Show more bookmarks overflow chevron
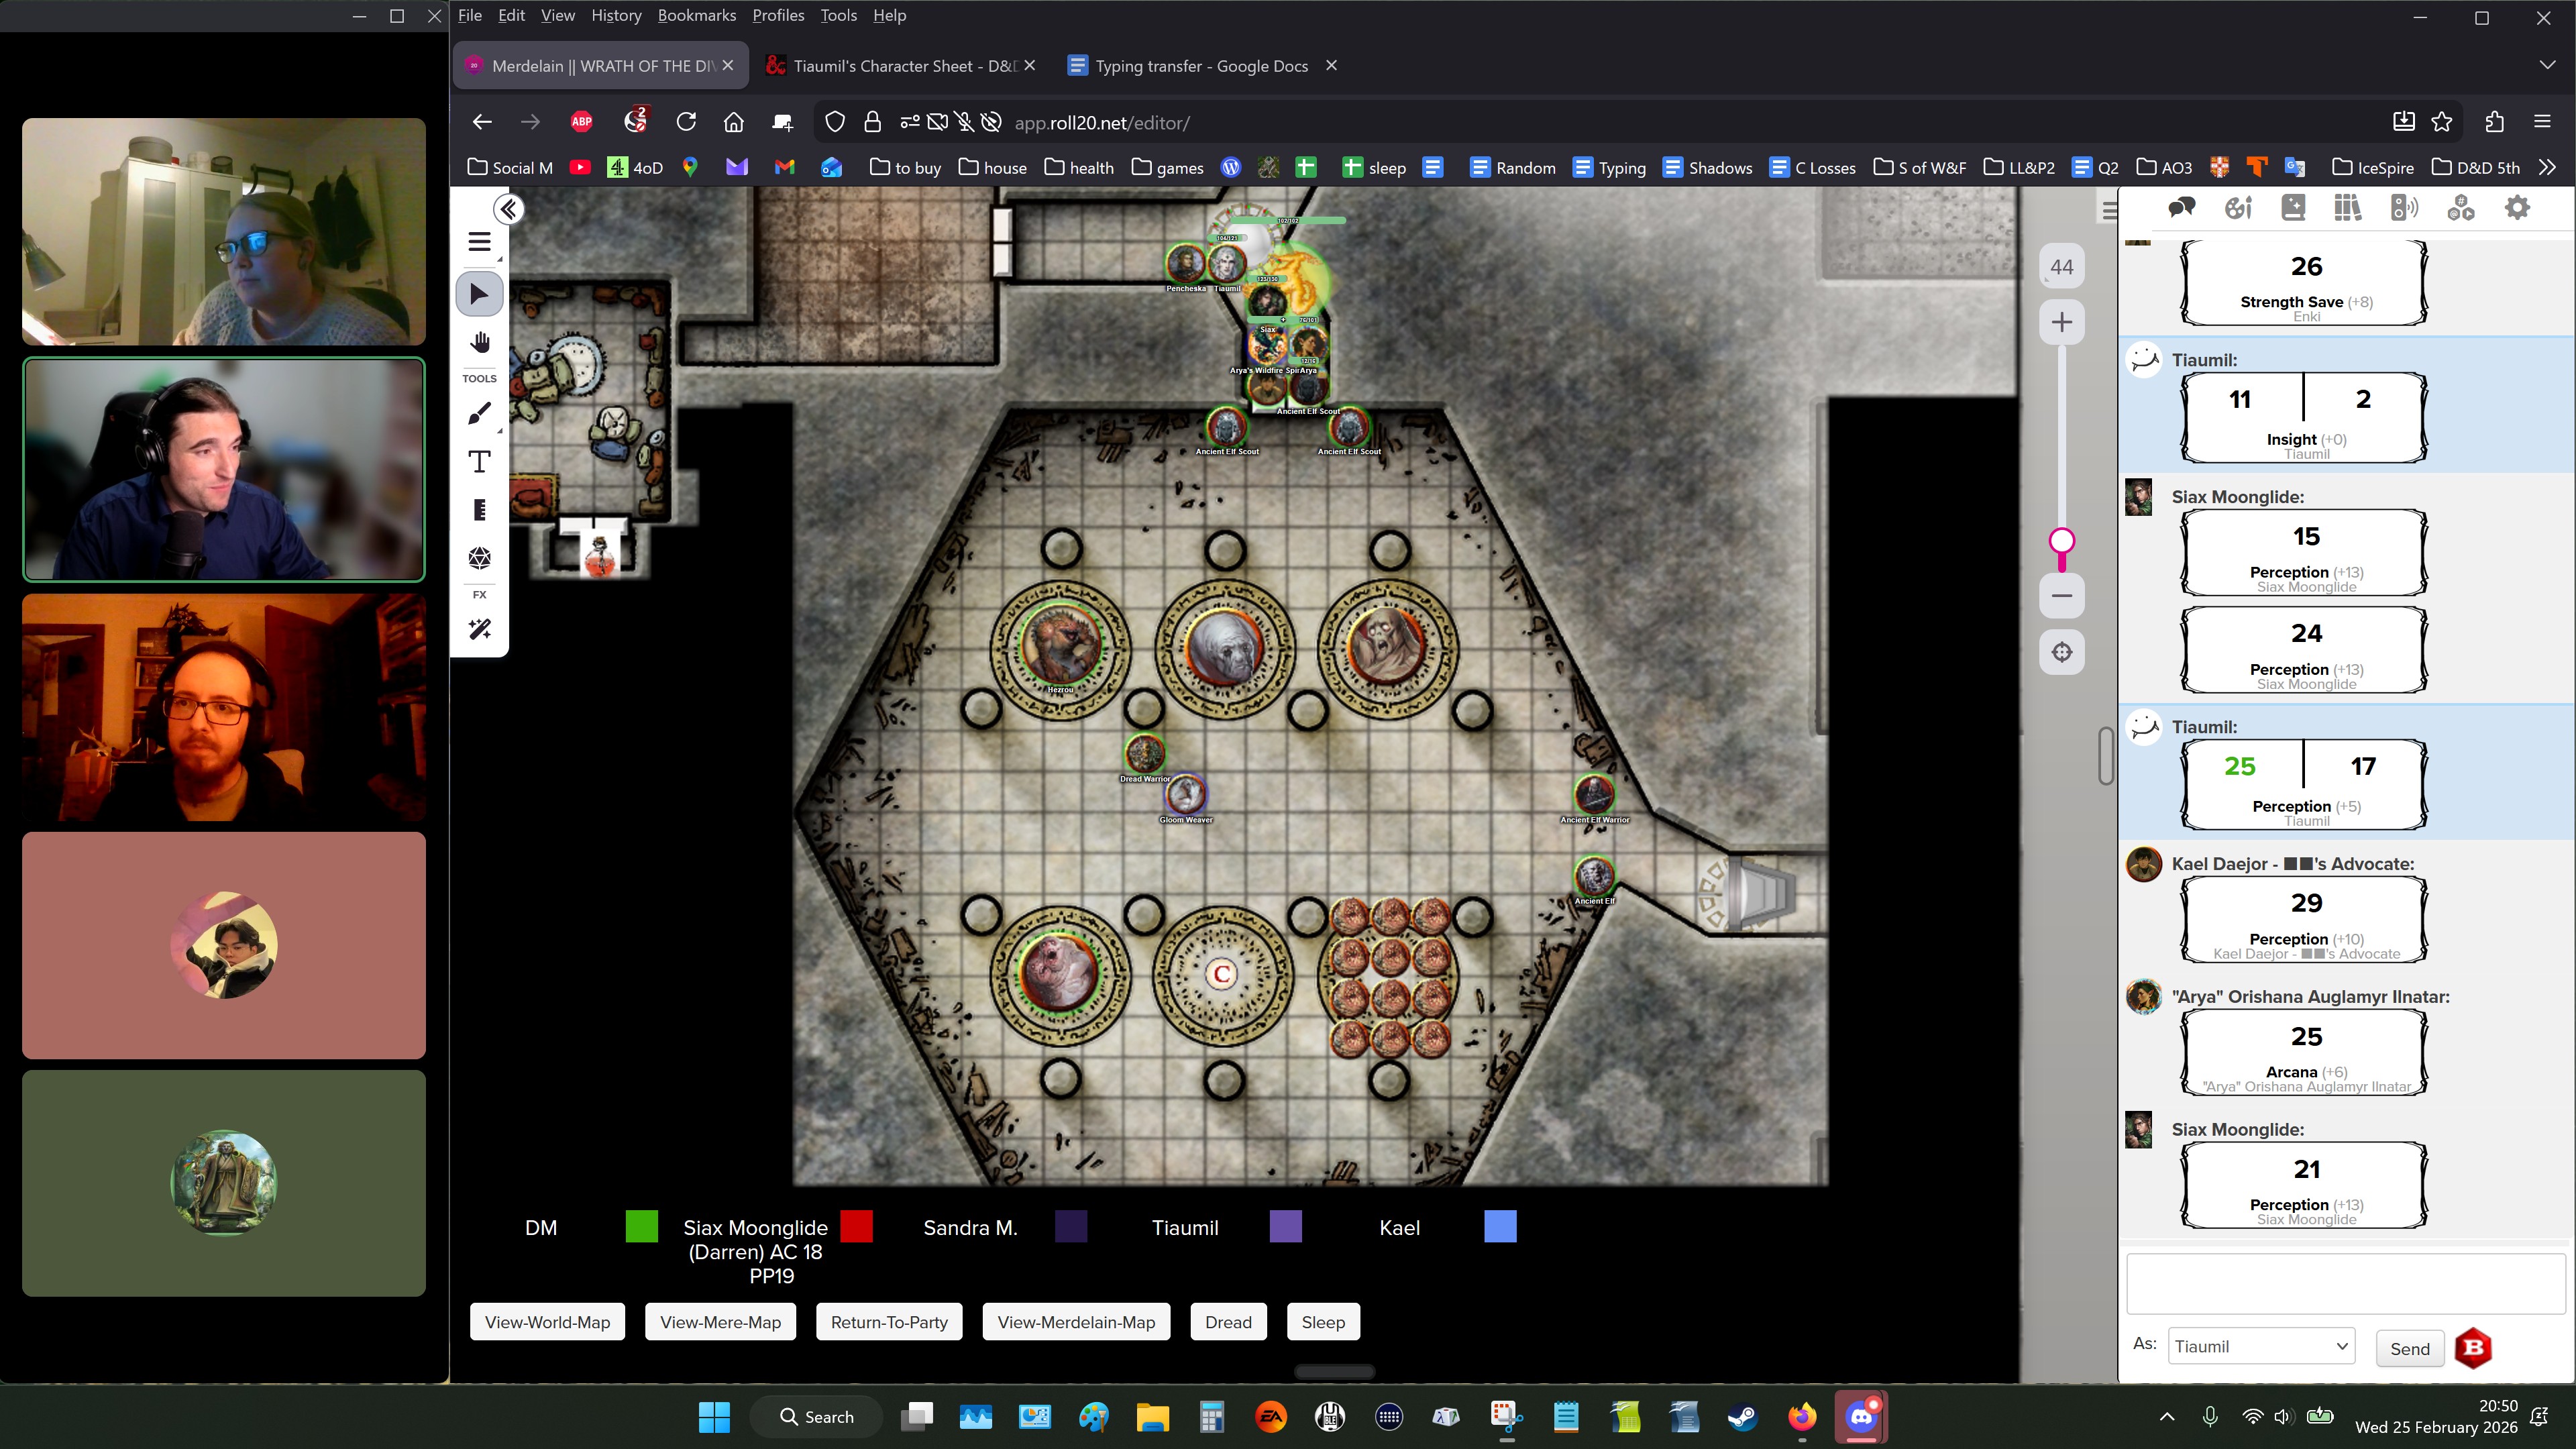Viewport: 2576px width, 1449px height. pyautogui.click(x=2547, y=168)
